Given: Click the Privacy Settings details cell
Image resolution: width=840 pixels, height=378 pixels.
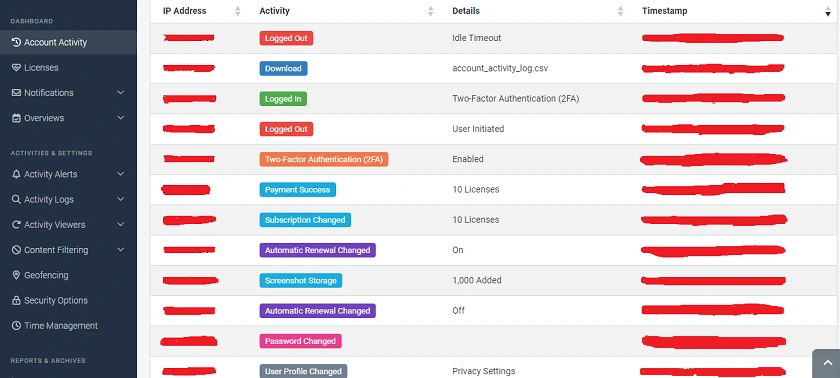Looking at the screenshot, I should point(484,371).
